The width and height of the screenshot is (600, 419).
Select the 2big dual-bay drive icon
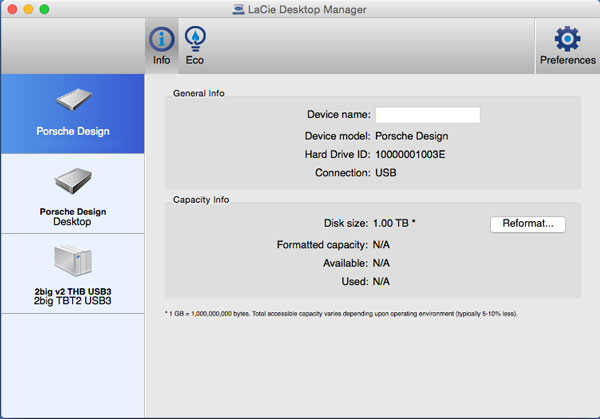(x=72, y=262)
